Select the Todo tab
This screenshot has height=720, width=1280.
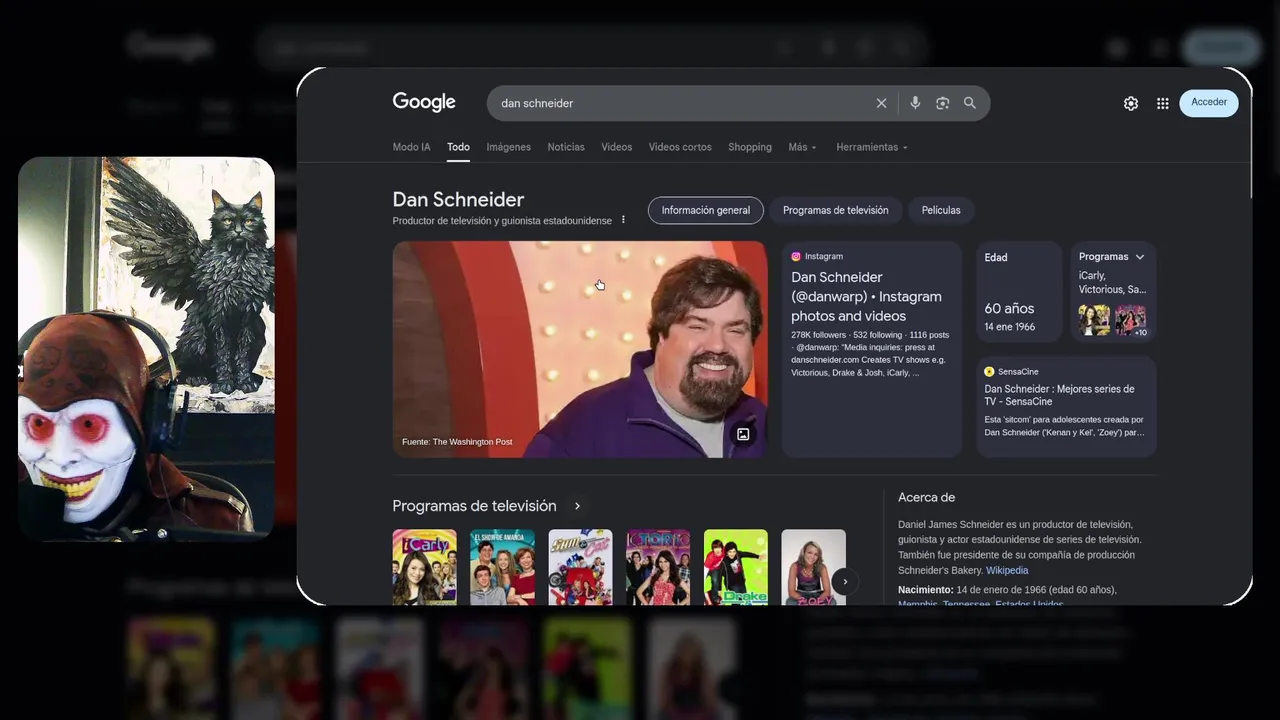[458, 147]
